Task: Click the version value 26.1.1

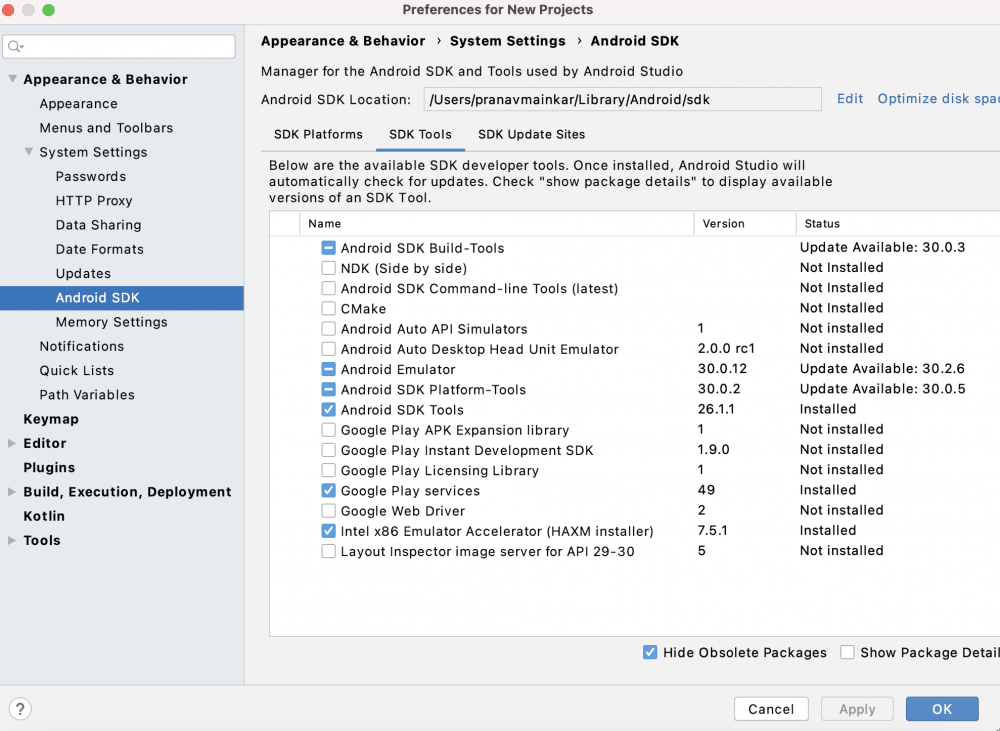Action: (x=716, y=409)
